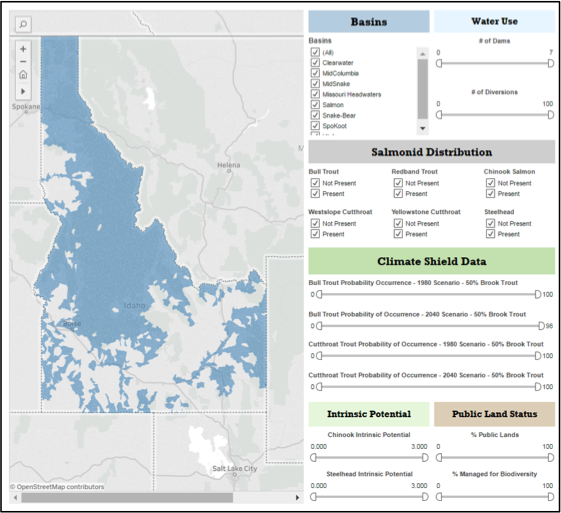Uncheck the Clearwater basin checkbox

click(315, 63)
